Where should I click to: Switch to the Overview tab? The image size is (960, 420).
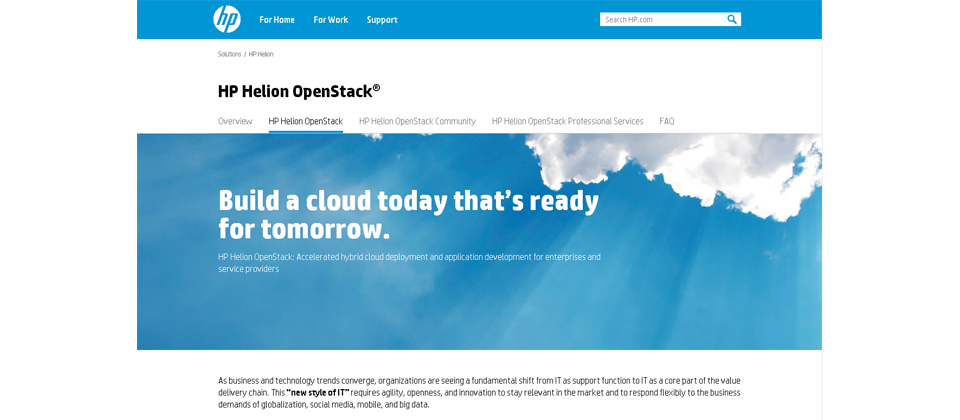tap(235, 121)
